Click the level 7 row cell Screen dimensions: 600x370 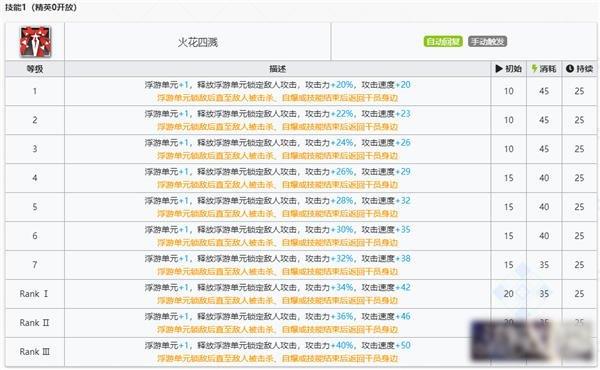coord(35,265)
